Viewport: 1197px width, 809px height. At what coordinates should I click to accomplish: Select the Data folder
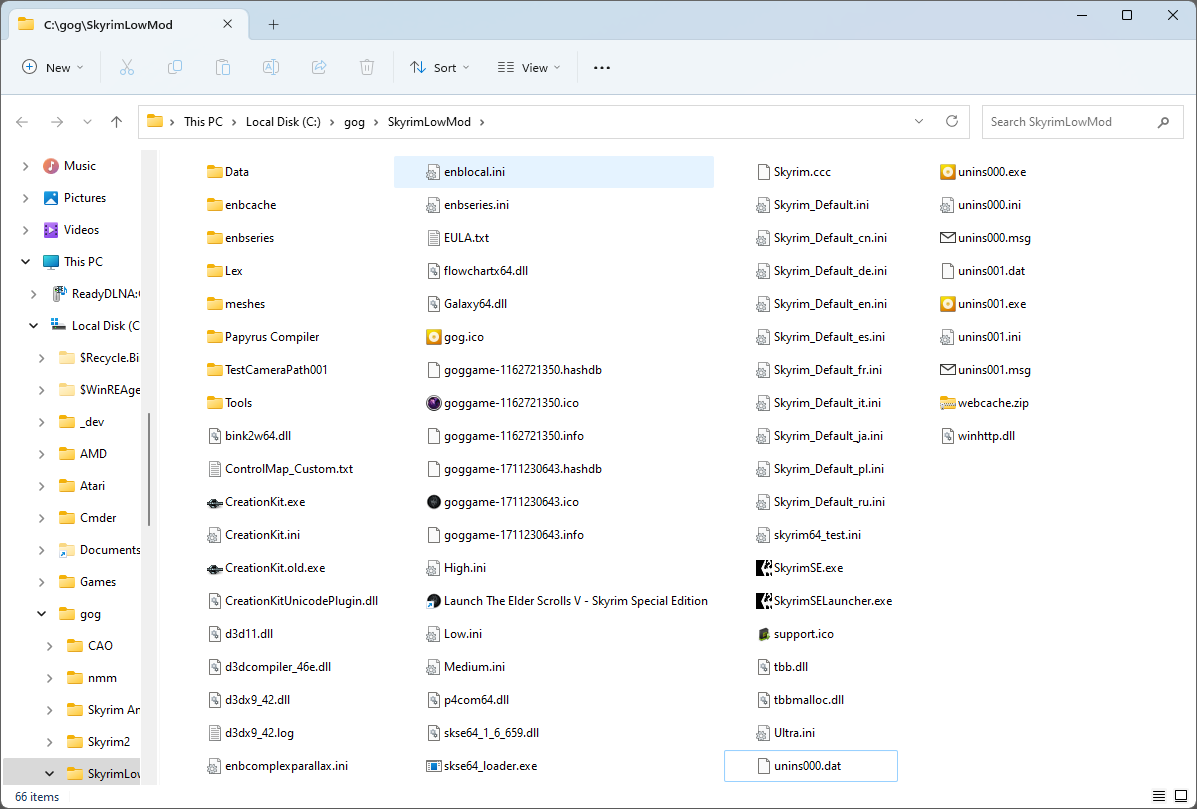click(x=227, y=172)
